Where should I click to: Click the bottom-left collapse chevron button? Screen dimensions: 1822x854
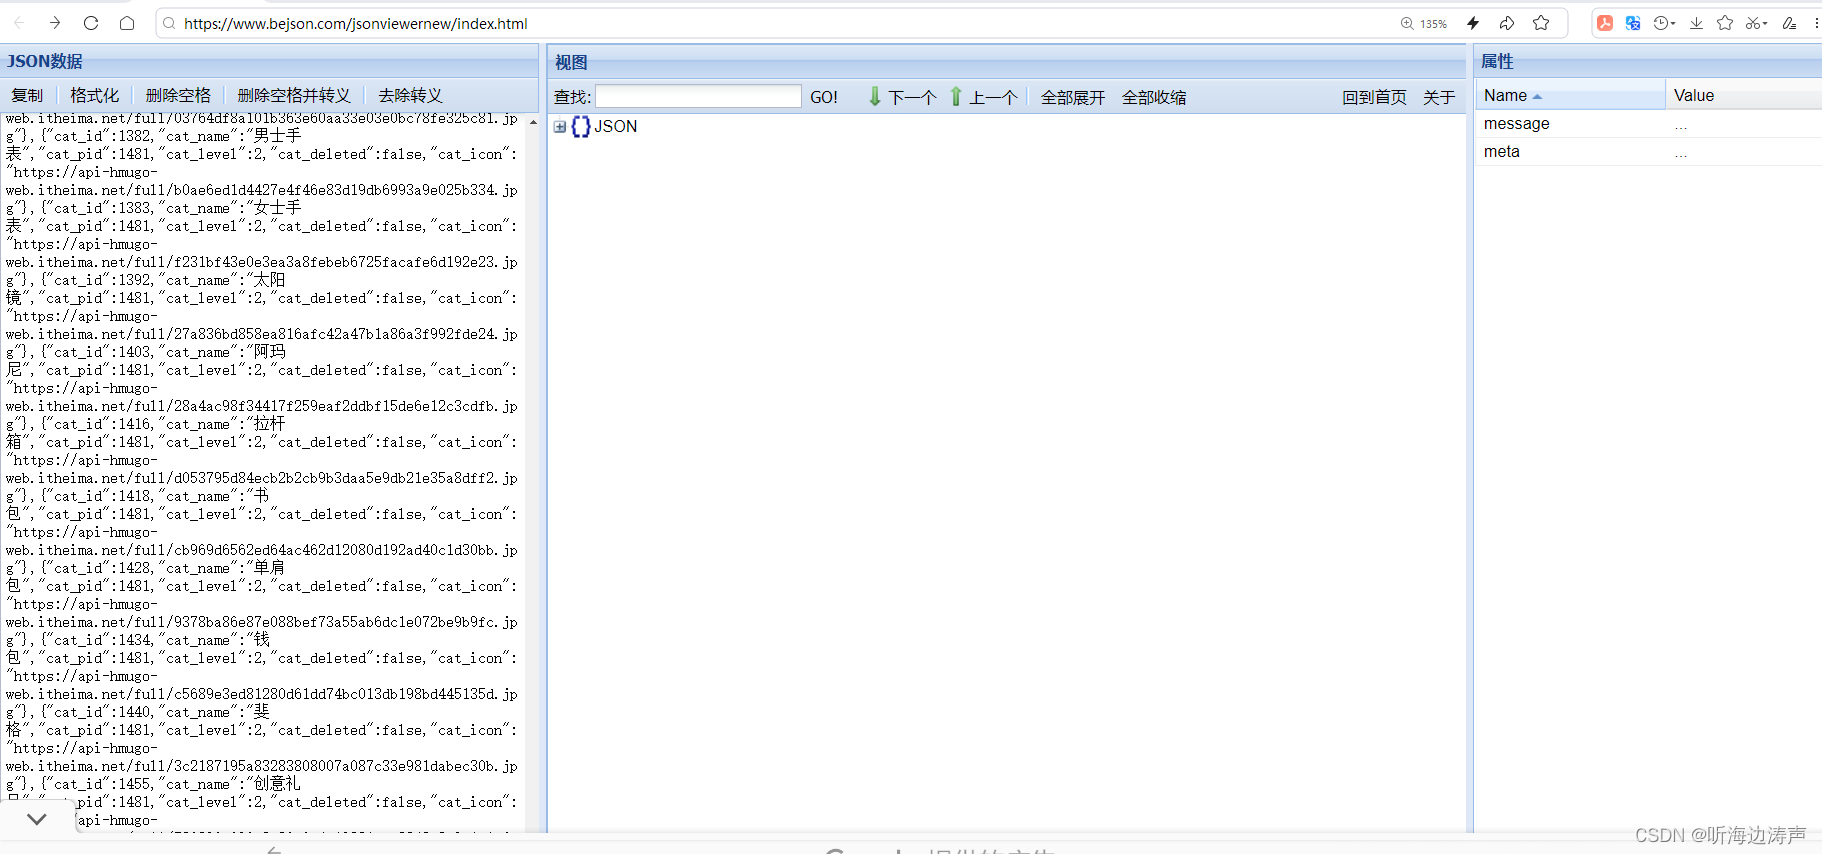click(37, 819)
